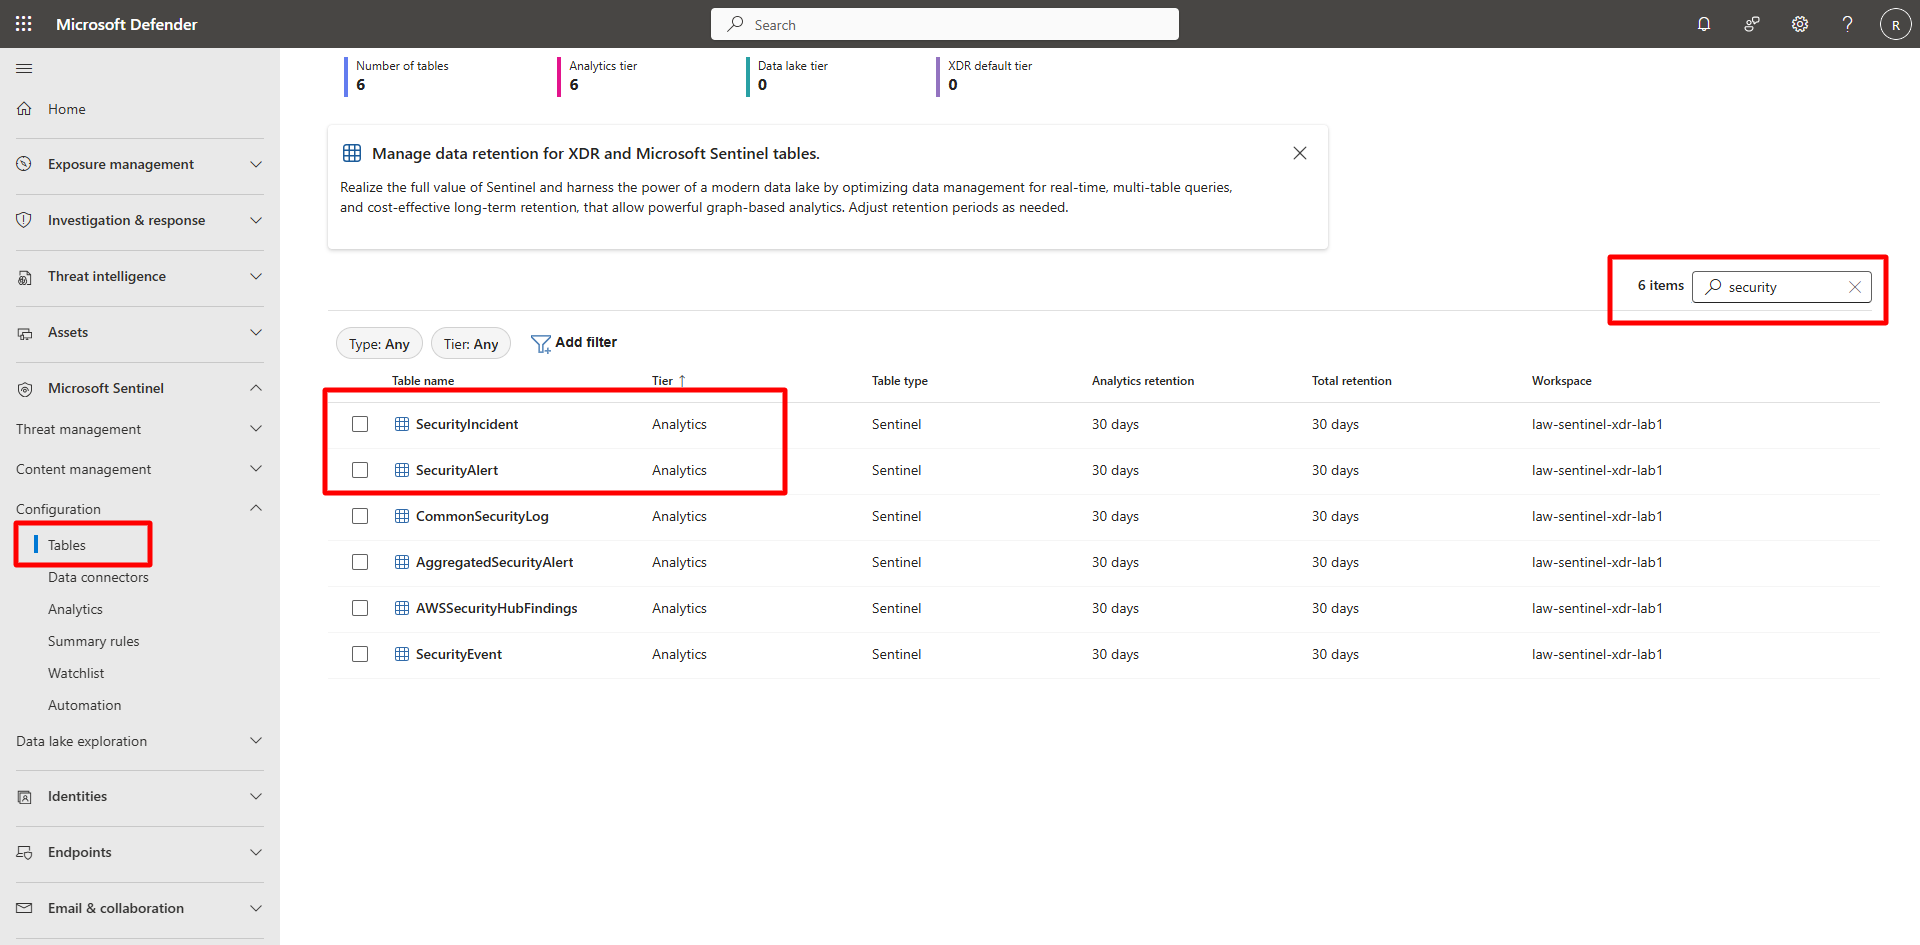1920x945 pixels.
Task: Click the AWSSecurityHubFindings table grid icon
Action: click(402, 608)
